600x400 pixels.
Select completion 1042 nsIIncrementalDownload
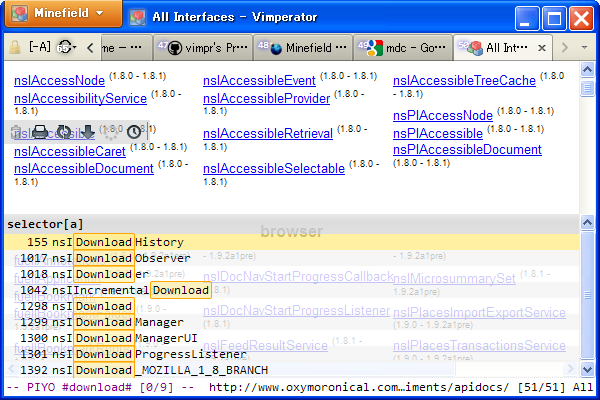point(292,290)
